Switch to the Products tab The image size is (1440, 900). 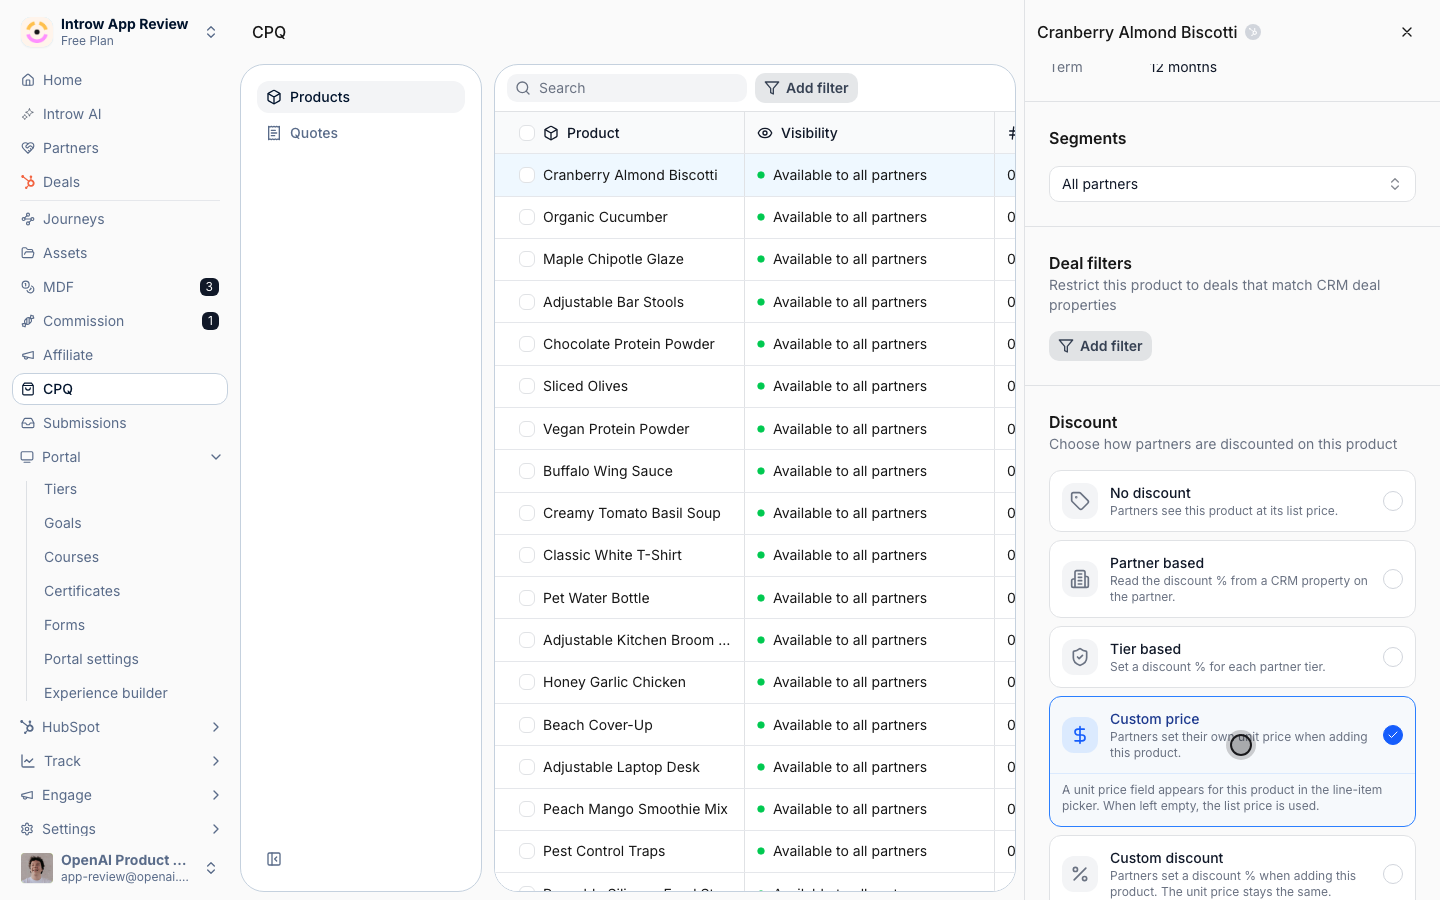pos(361,97)
